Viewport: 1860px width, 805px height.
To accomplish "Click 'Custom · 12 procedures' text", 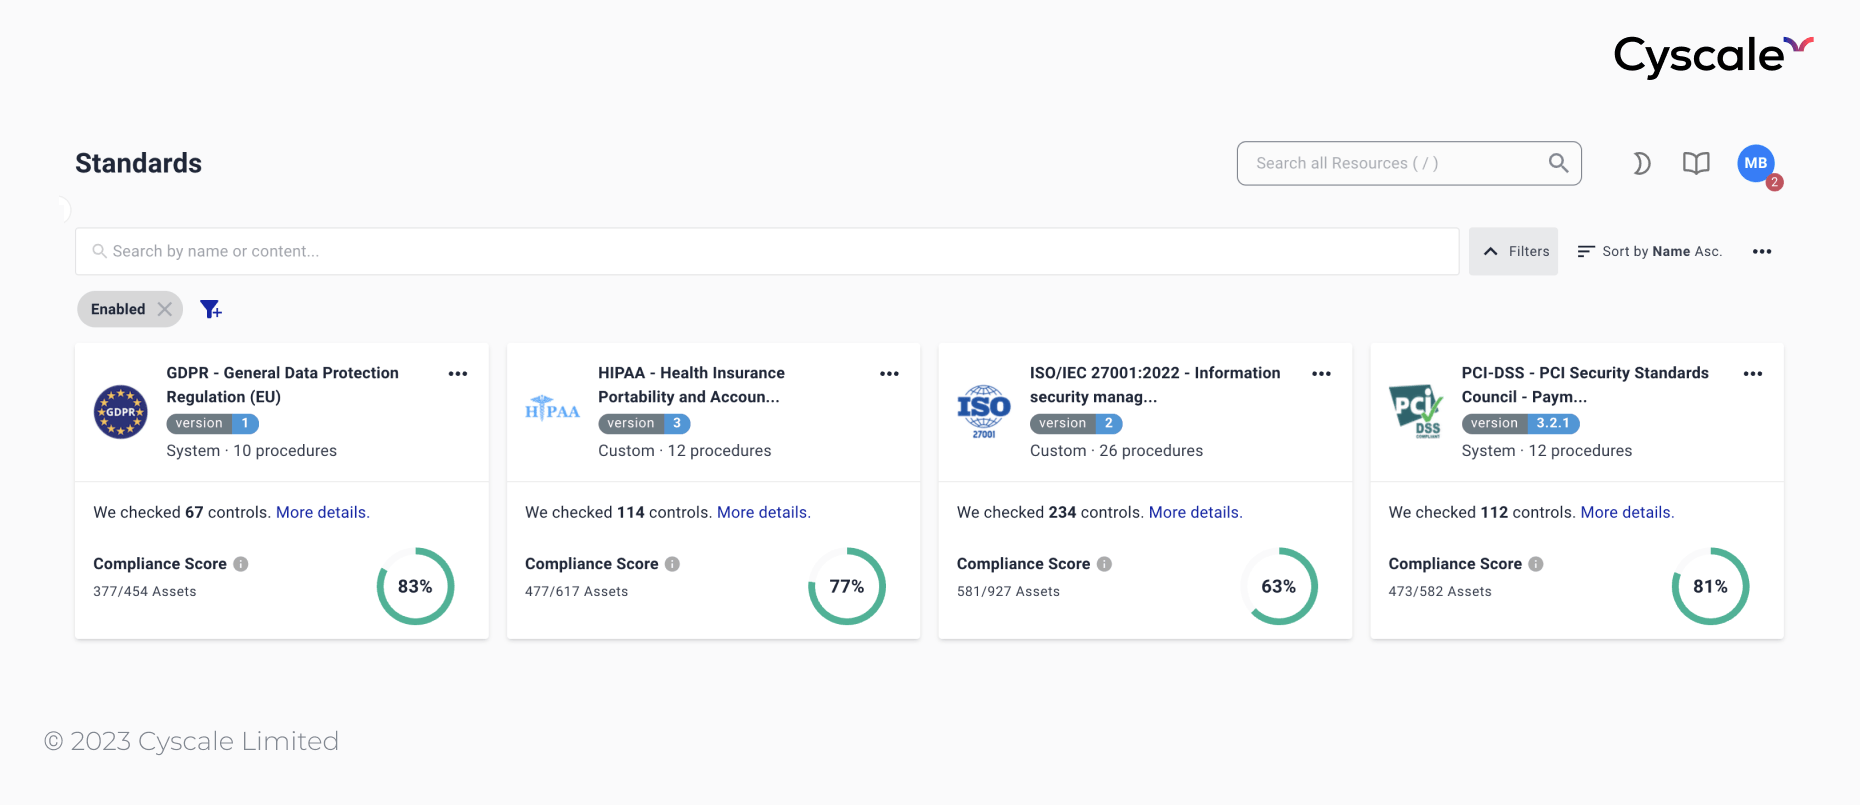I will tap(685, 451).
